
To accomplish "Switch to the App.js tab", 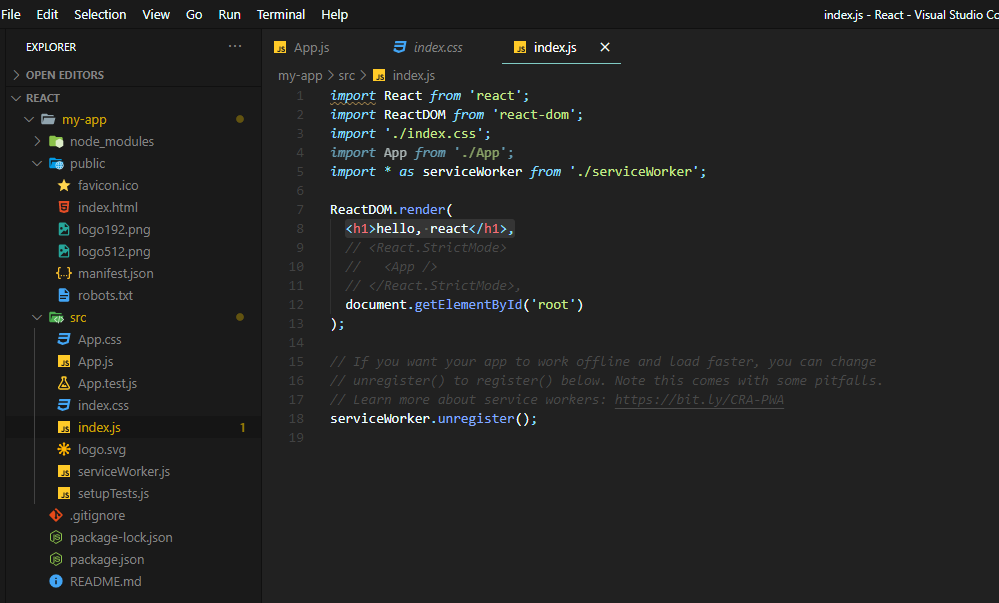I will coord(313,46).
